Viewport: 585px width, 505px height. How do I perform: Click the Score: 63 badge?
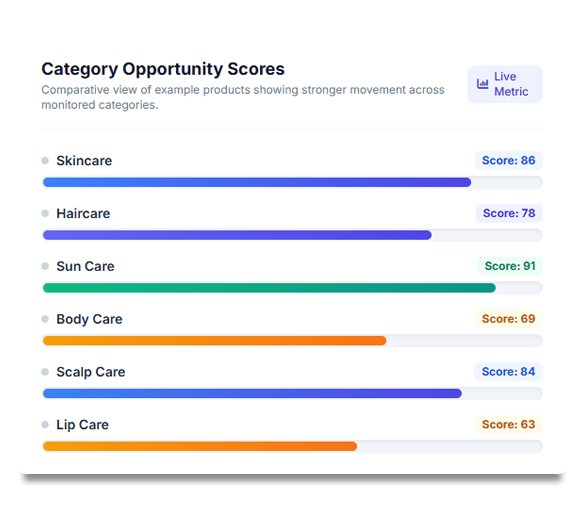(509, 424)
